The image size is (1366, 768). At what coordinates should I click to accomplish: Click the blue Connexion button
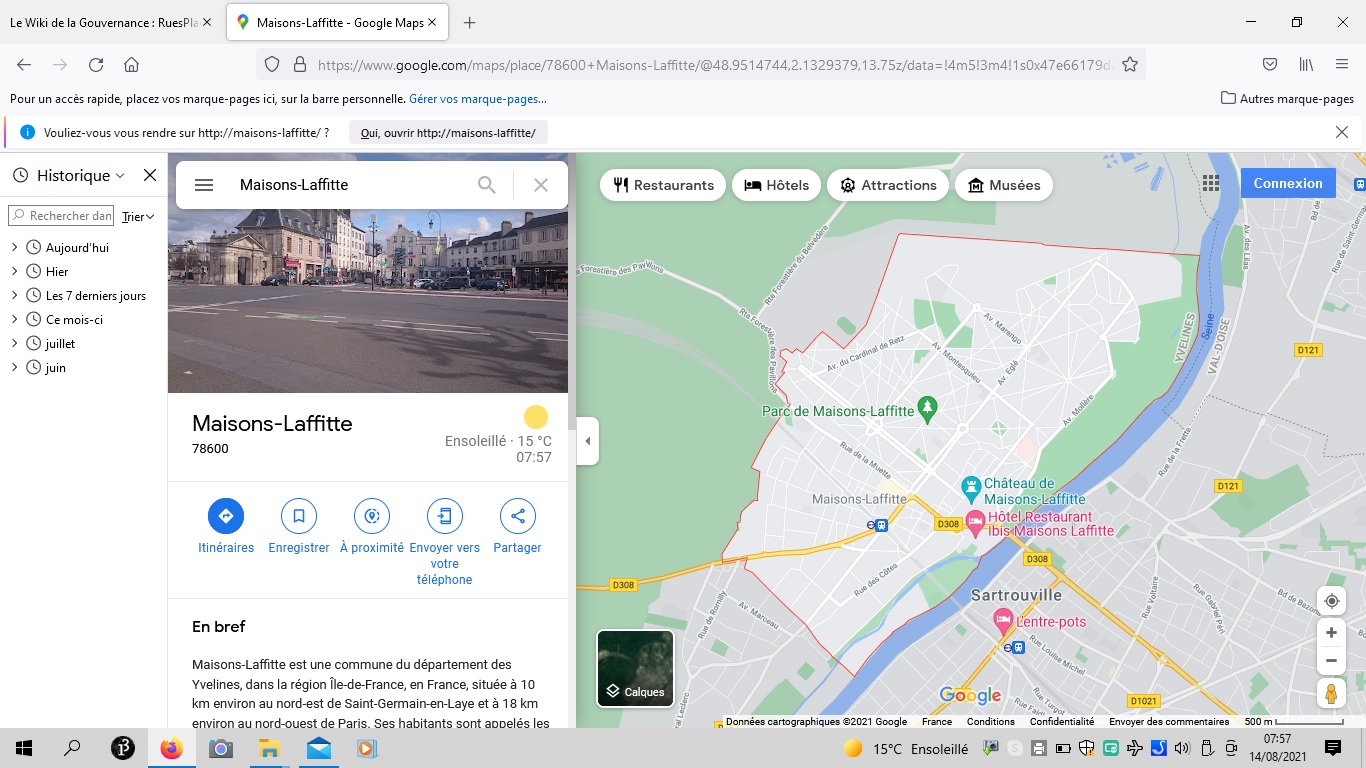pos(1287,183)
